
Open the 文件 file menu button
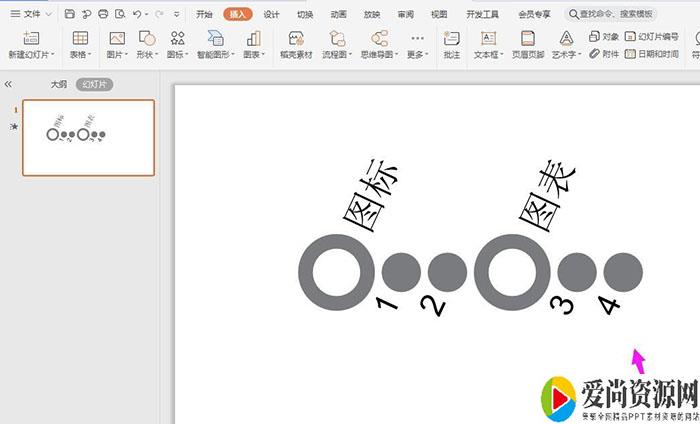coord(32,14)
